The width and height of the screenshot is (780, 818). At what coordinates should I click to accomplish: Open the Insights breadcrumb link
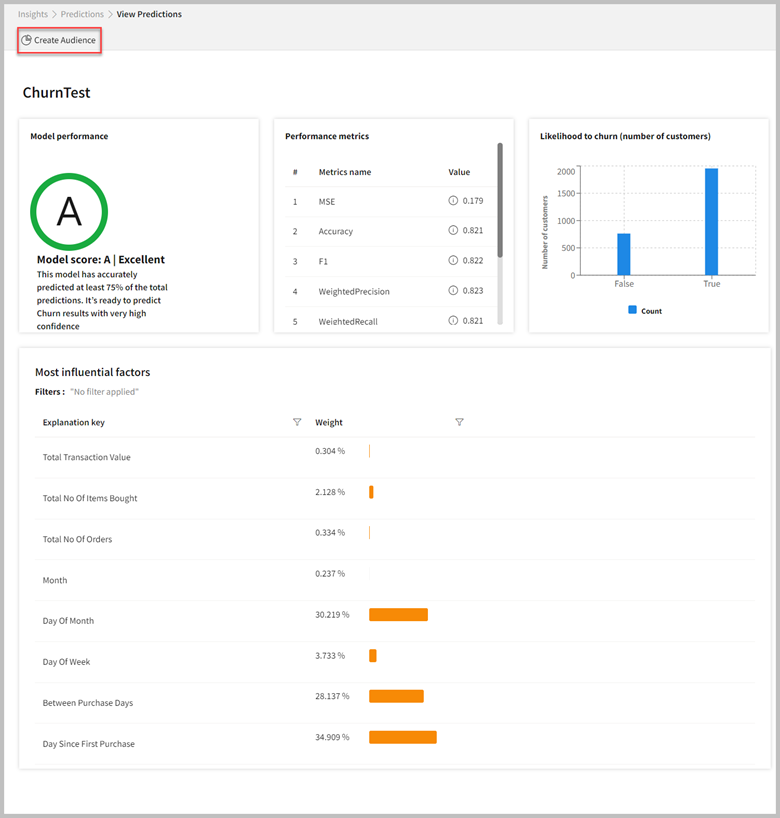pyautogui.click(x=32, y=14)
